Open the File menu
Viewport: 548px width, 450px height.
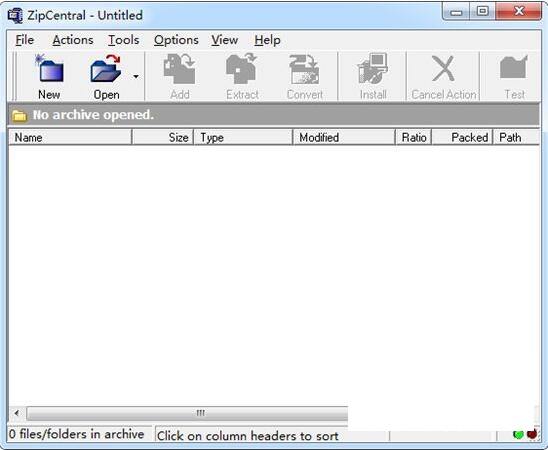(x=25, y=40)
